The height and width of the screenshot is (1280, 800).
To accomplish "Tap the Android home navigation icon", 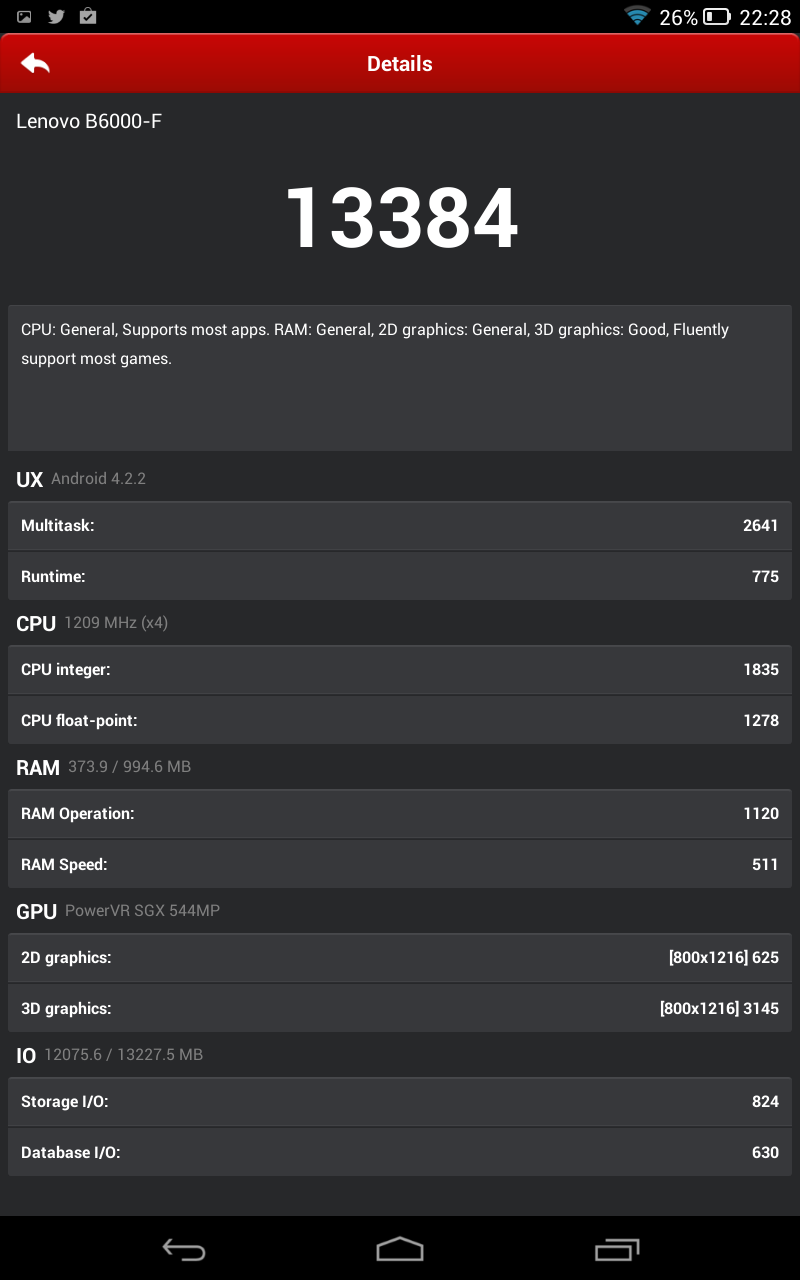I will [400, 1249].
